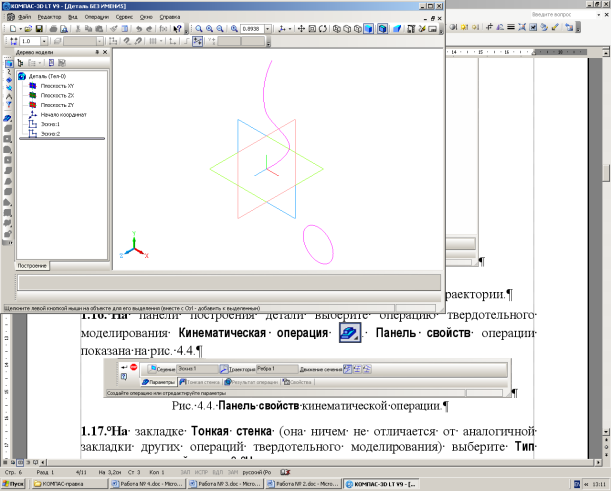Open the spatial curves panel icon

9,72
